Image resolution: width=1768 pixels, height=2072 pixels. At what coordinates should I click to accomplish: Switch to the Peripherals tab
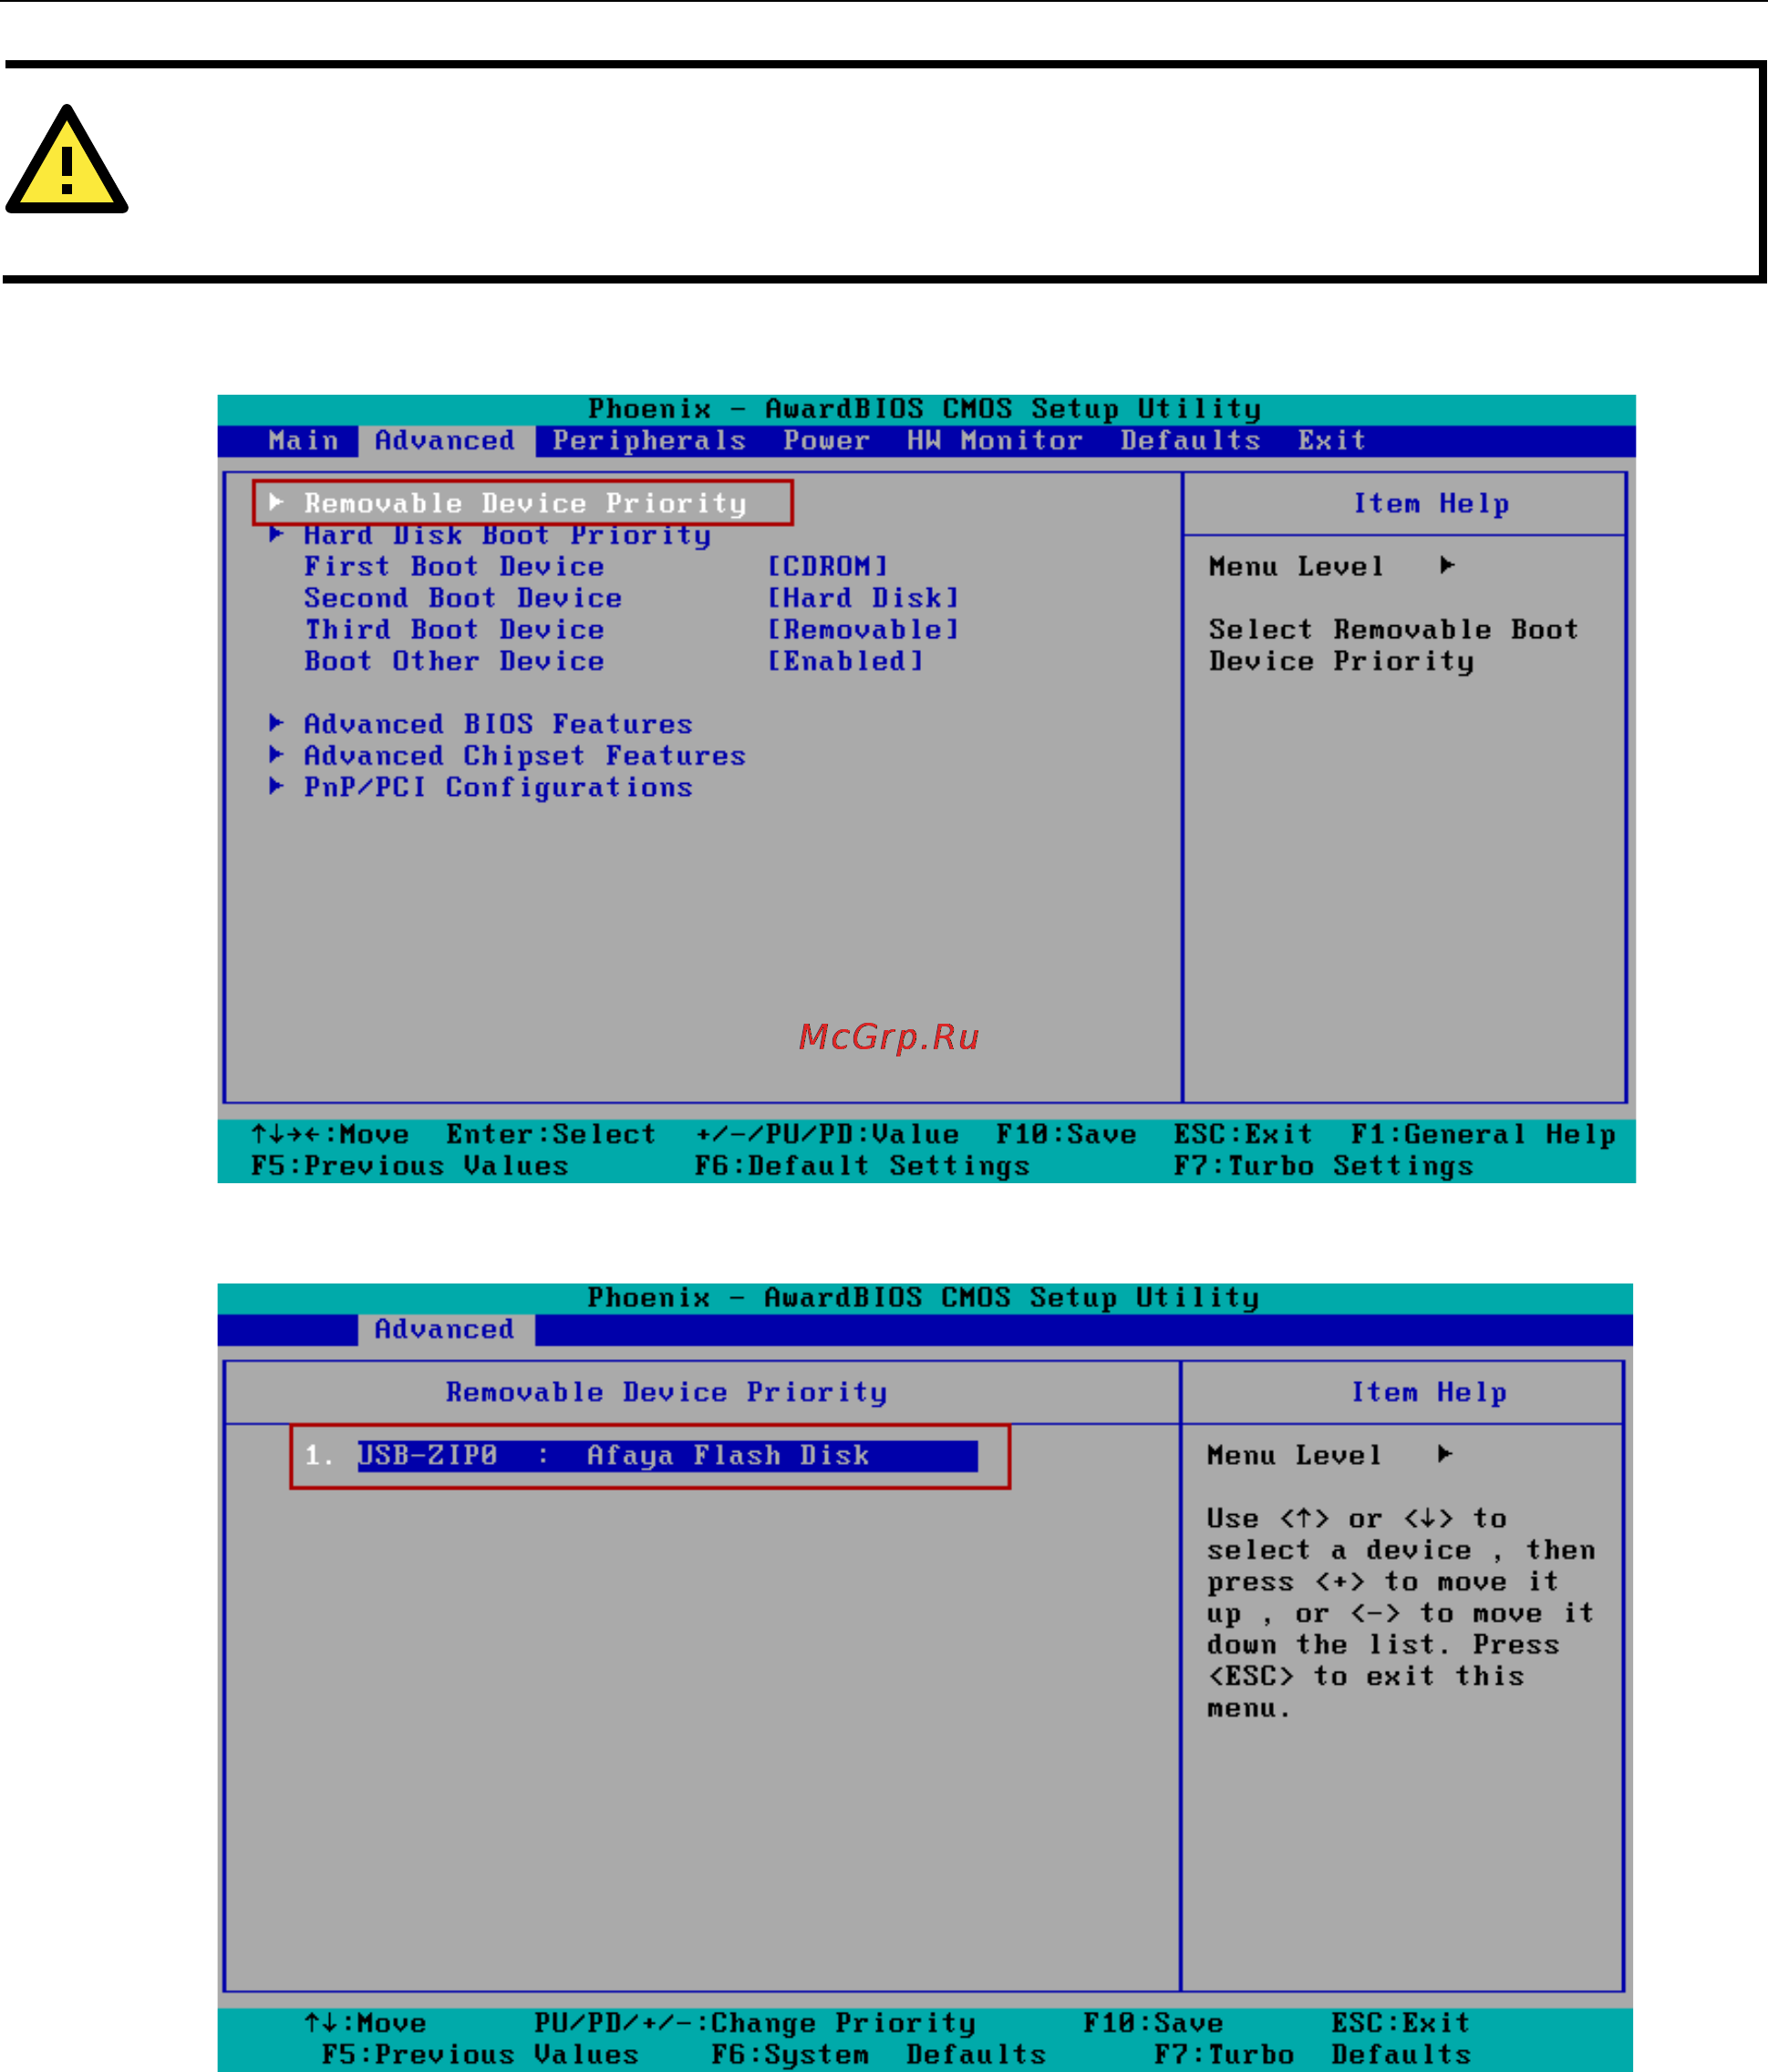tap(649, 440)
